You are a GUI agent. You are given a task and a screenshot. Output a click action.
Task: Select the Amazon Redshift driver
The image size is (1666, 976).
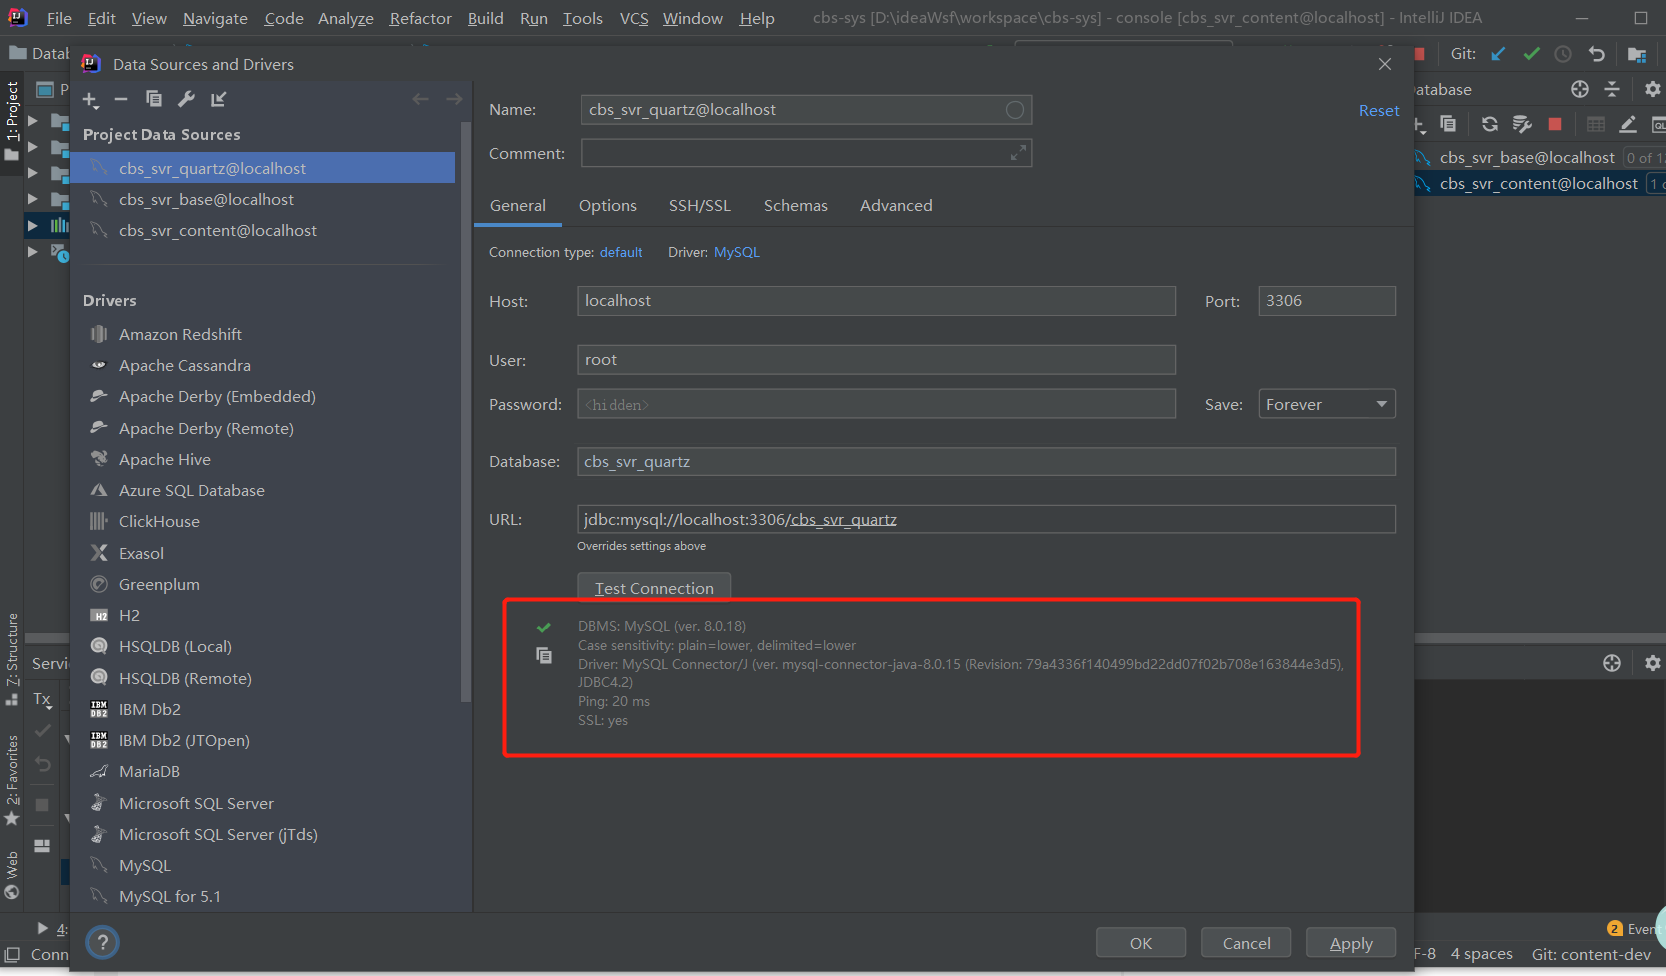(180, 334)
